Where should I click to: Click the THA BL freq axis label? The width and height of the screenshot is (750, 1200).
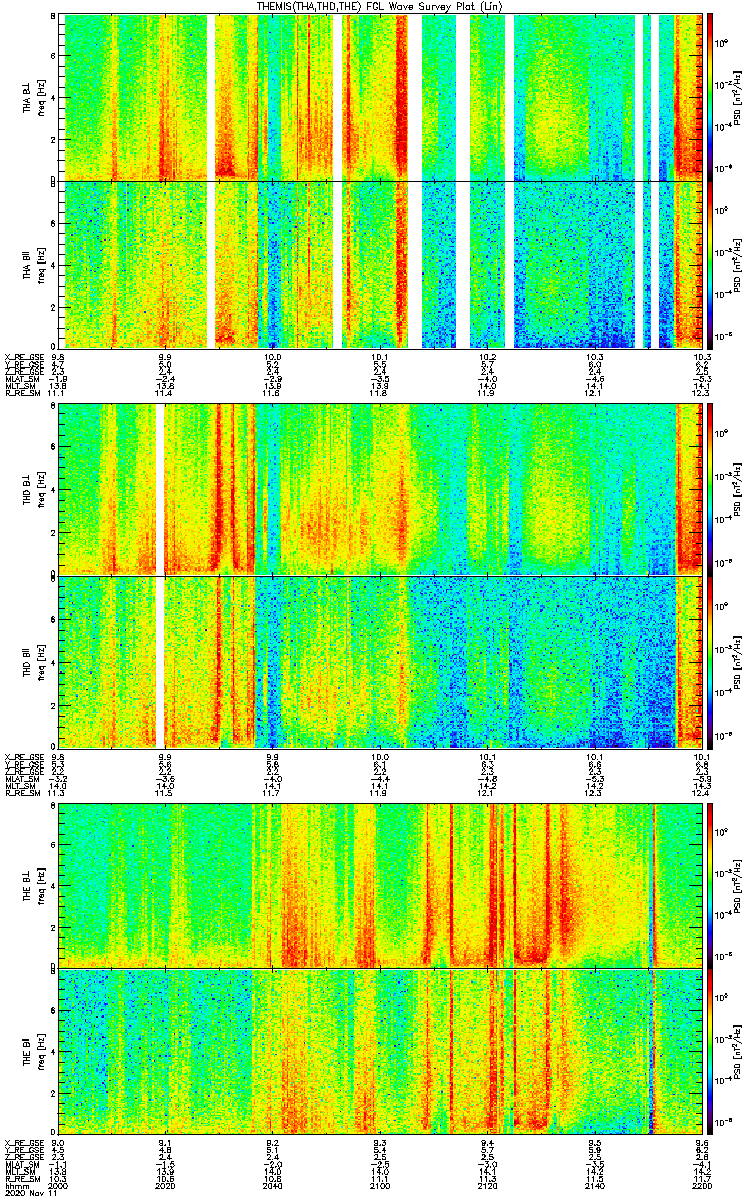pyautogui.click(x=38, y=97)
